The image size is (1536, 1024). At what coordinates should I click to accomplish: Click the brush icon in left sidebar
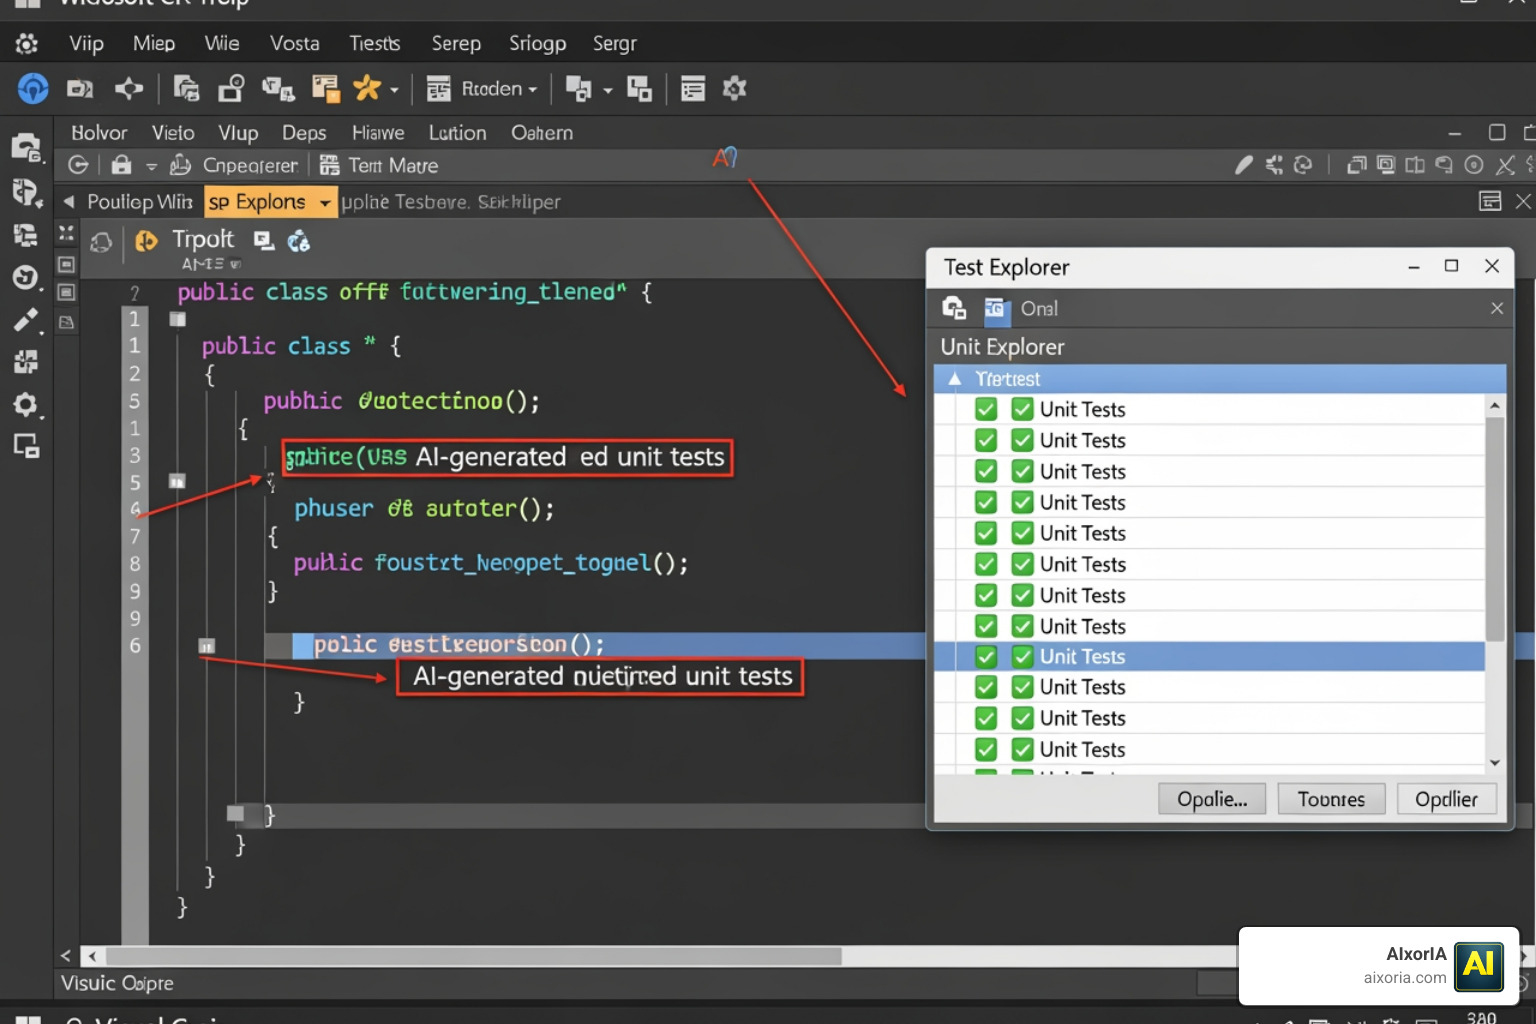click(26, 320)
